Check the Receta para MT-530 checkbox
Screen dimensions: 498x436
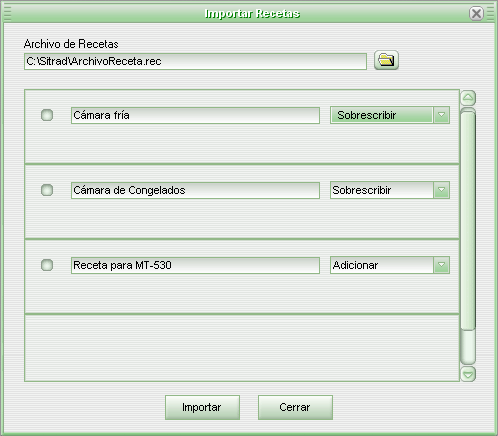tap(47, 265)
